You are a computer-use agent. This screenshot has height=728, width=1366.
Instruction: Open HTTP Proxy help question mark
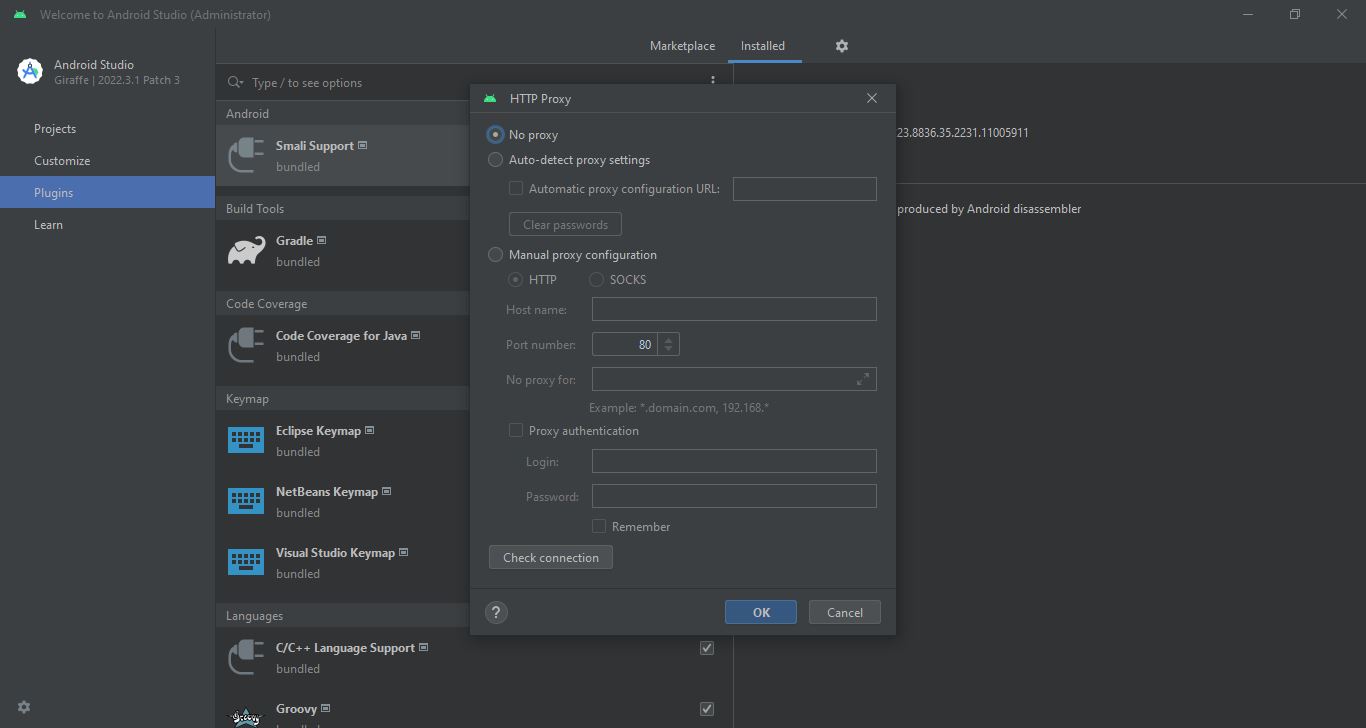(x=496, y=612)
